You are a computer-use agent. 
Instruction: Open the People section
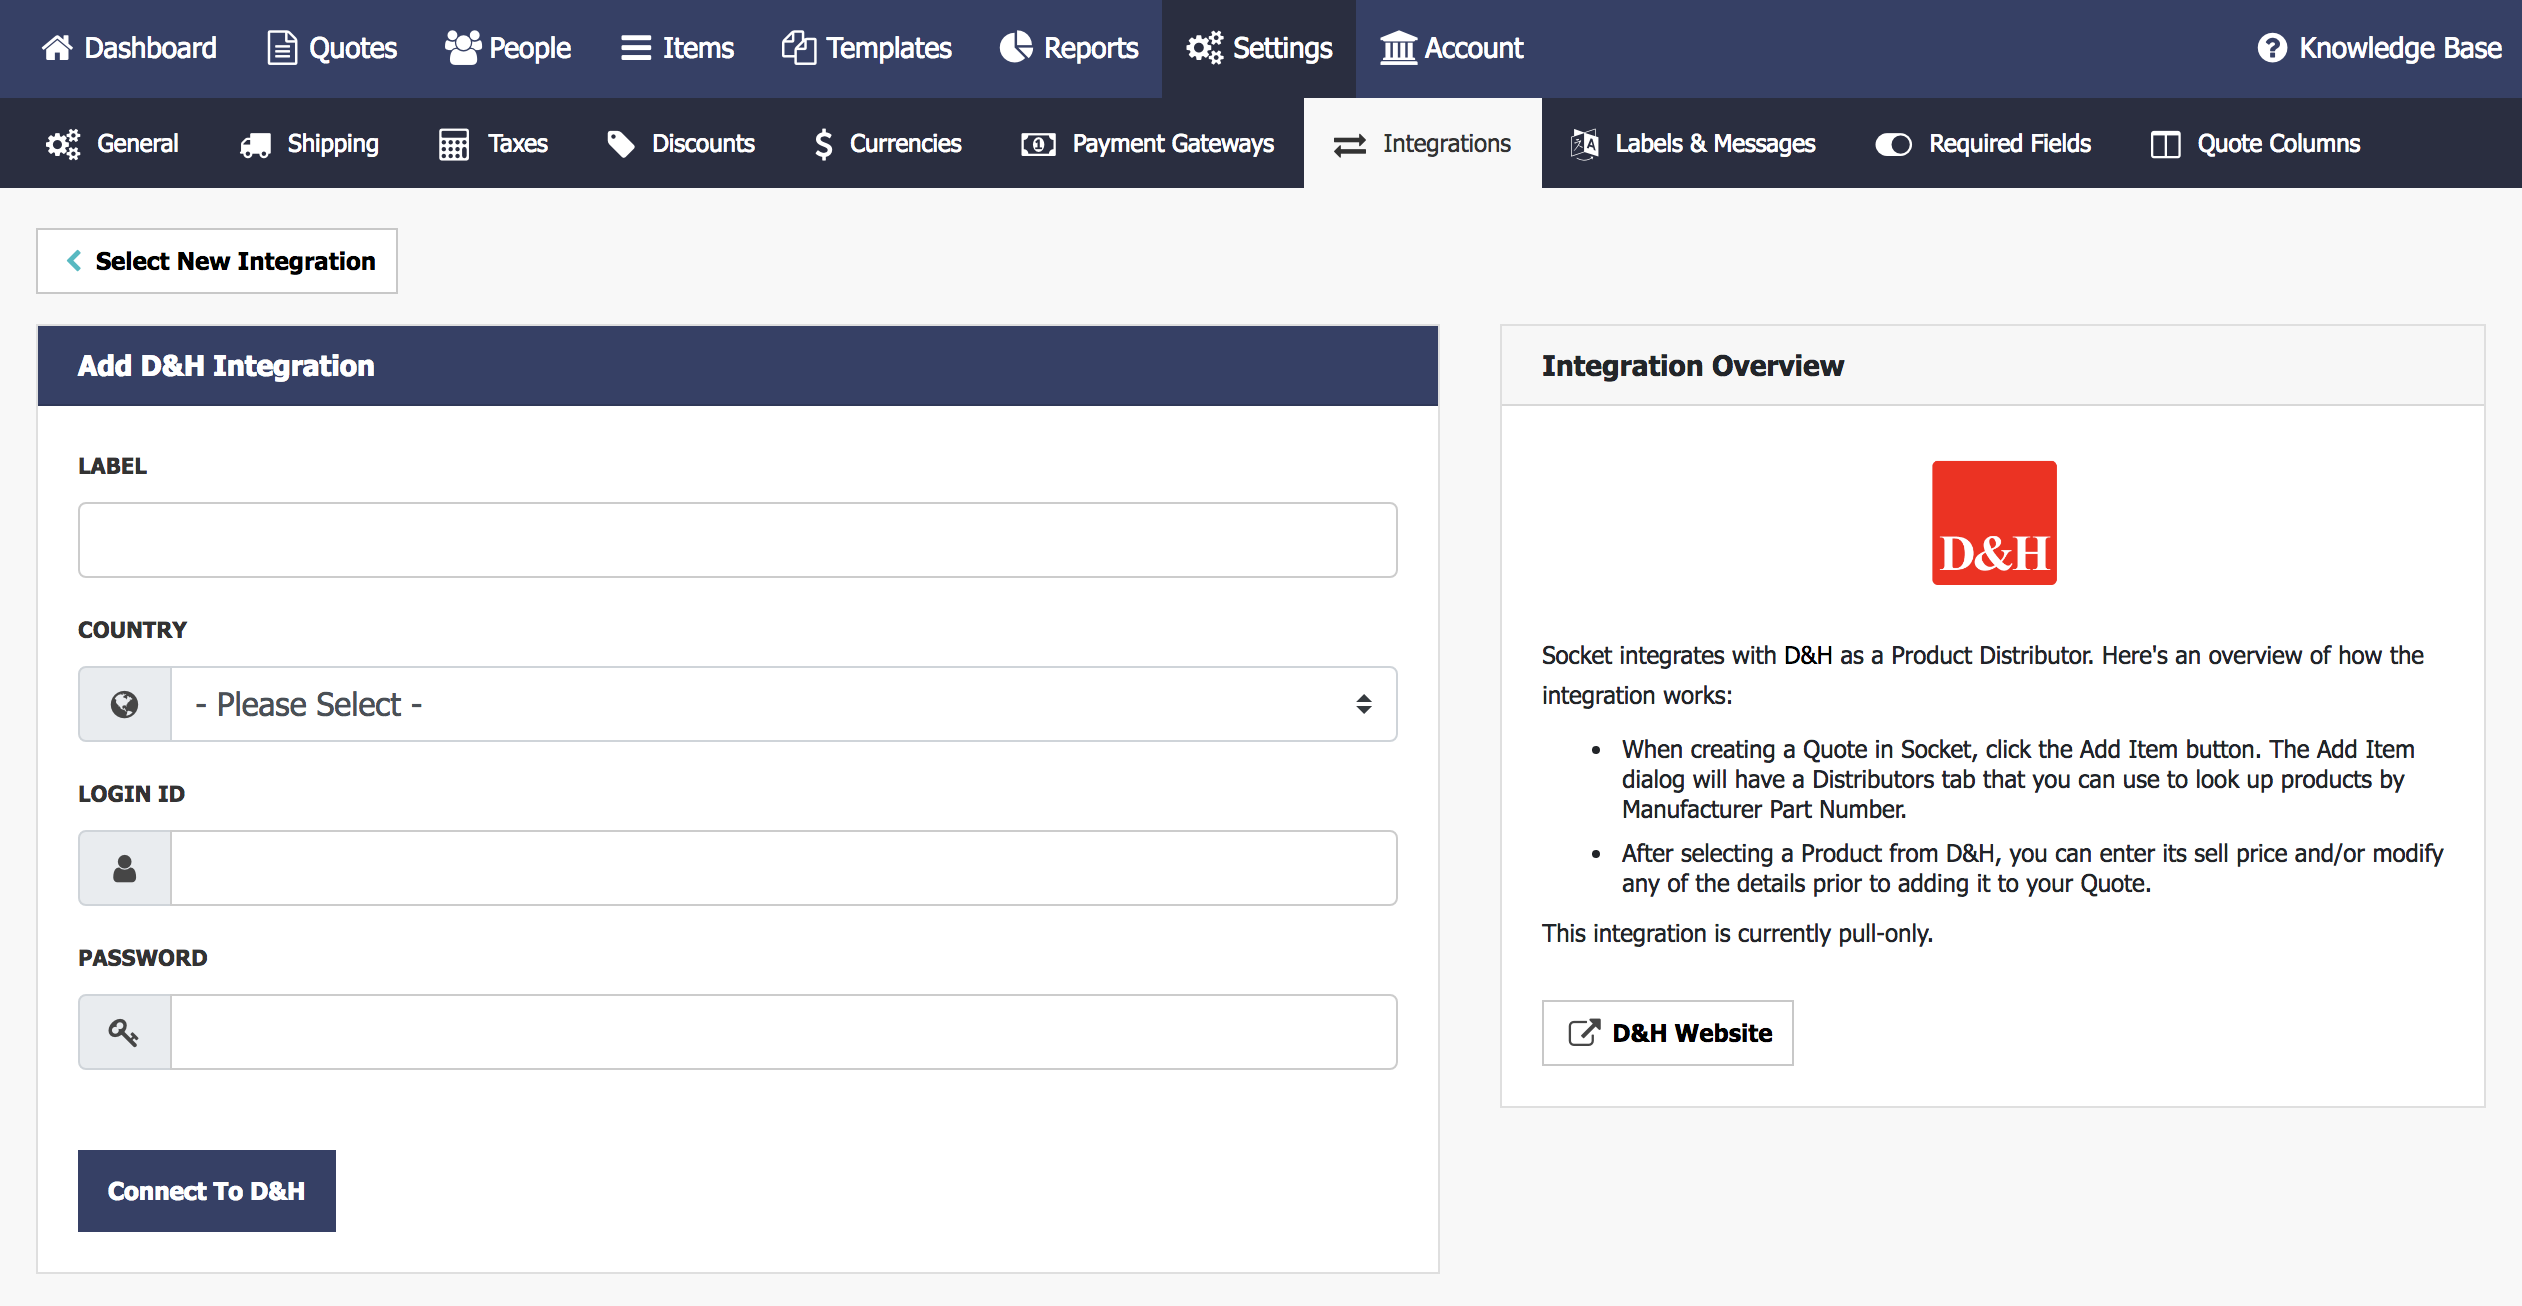coord(508,48)
